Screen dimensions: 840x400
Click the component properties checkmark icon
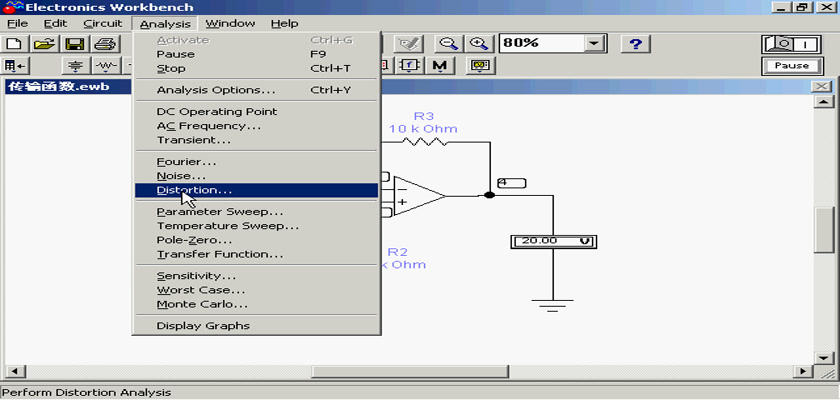pyautogui.click(x=408, y=44)
